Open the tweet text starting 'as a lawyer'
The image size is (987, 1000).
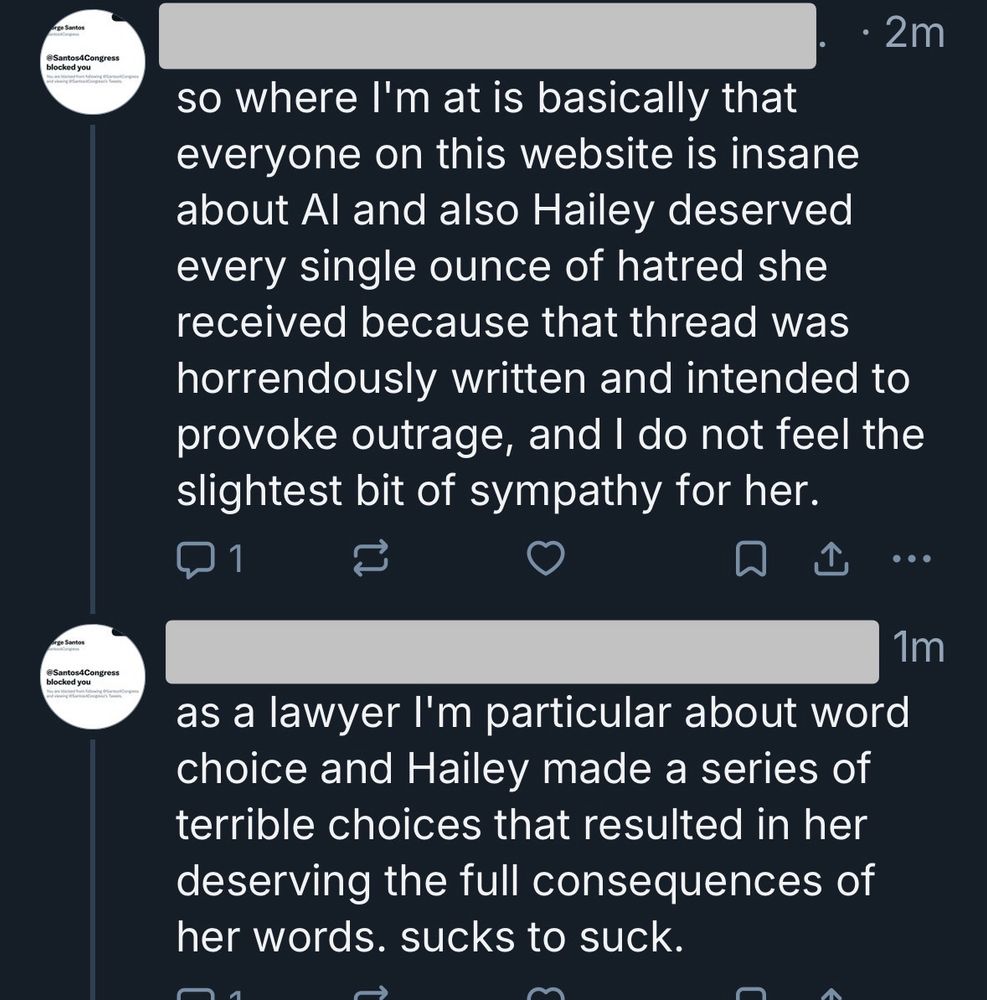[540, 825]
